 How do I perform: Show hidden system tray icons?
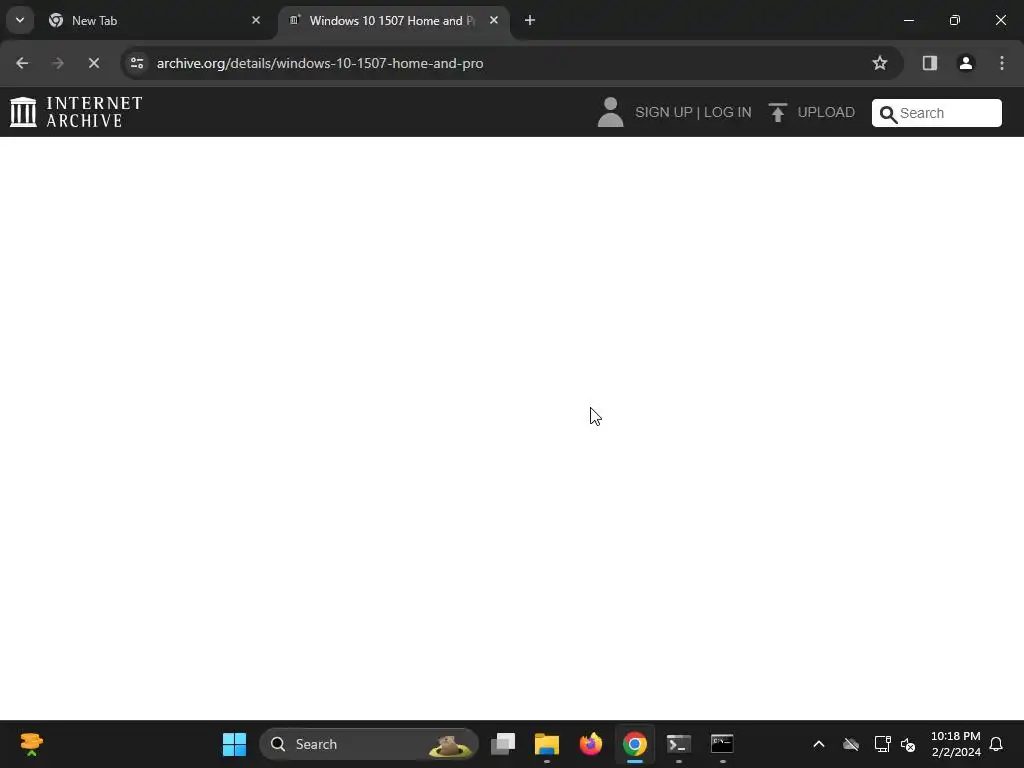pyautogui.click(x=818, y=744)
